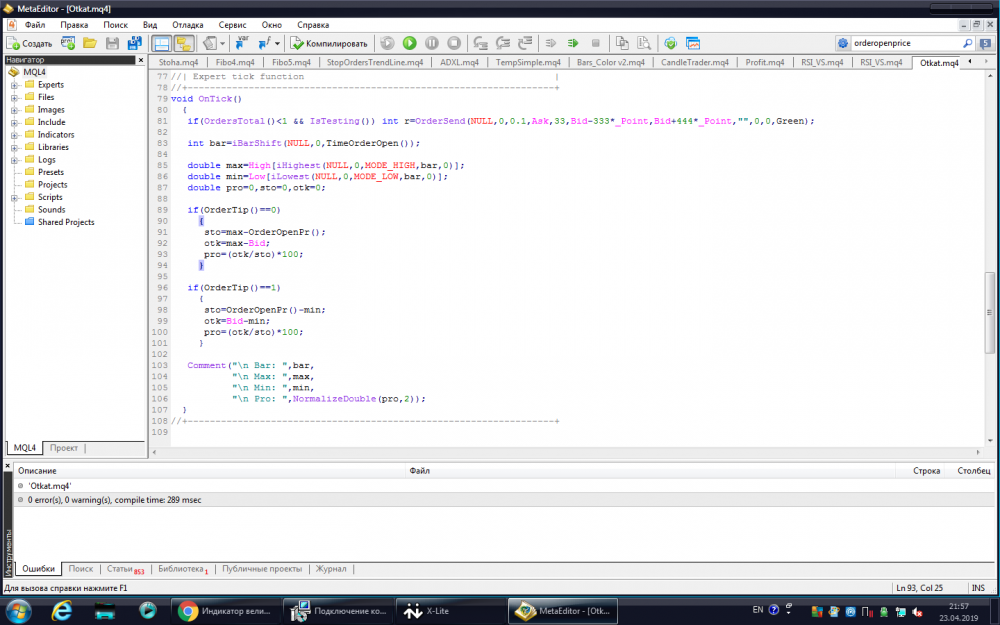Click the green profiling arrow icon

click(573, 43)
